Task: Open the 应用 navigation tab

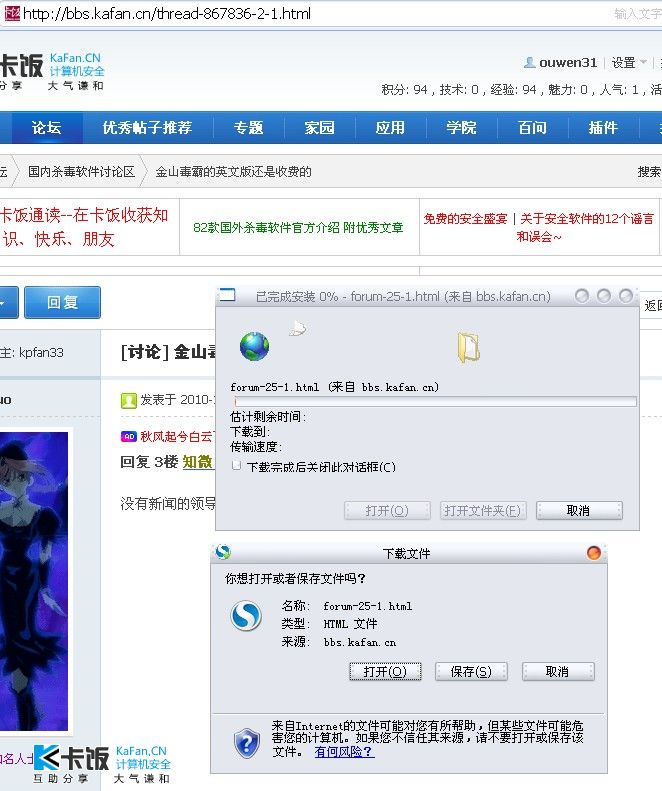Action: pos(390,128)
